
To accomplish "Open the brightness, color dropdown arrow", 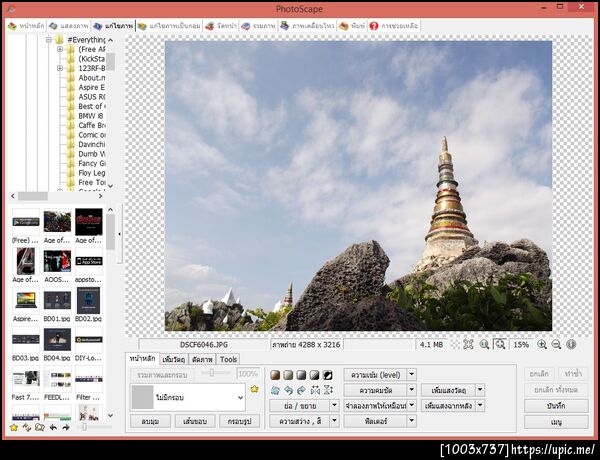I will click(x=334, y=421).
